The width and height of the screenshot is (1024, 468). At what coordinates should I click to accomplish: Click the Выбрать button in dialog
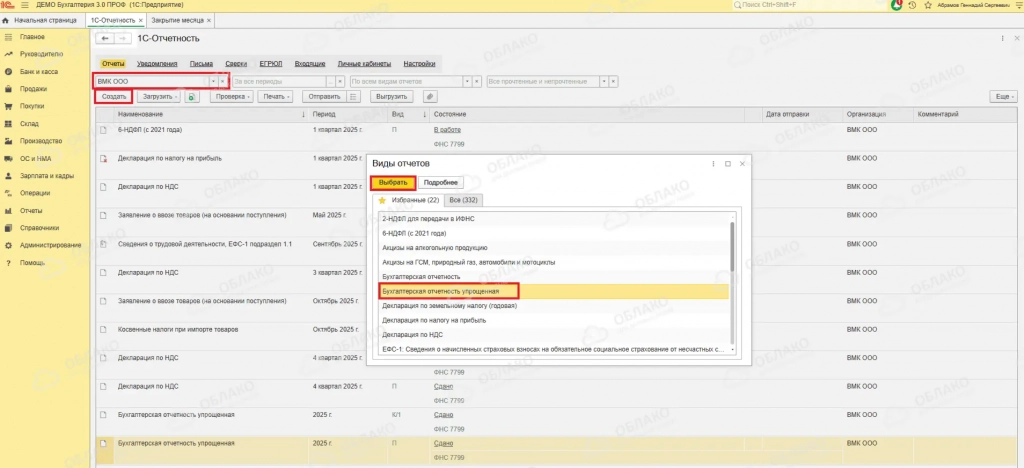click(x=393, y=183)
